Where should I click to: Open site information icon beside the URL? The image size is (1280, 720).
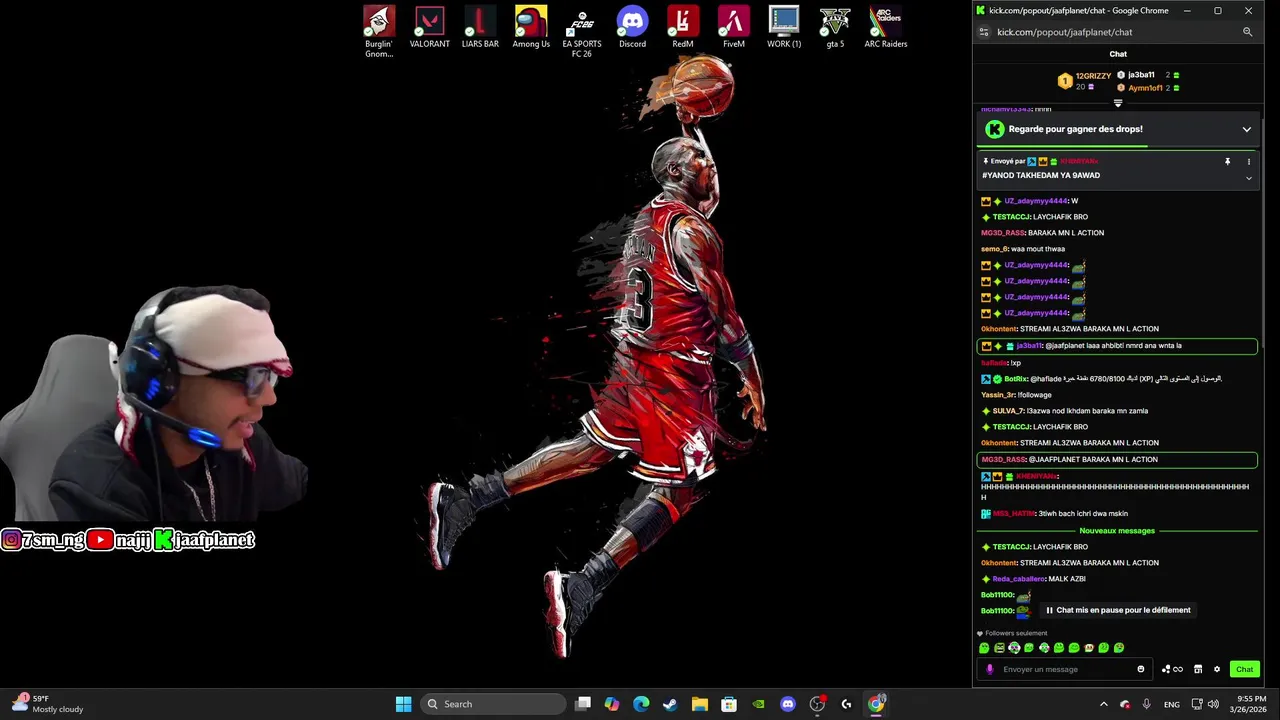[984, 32]
